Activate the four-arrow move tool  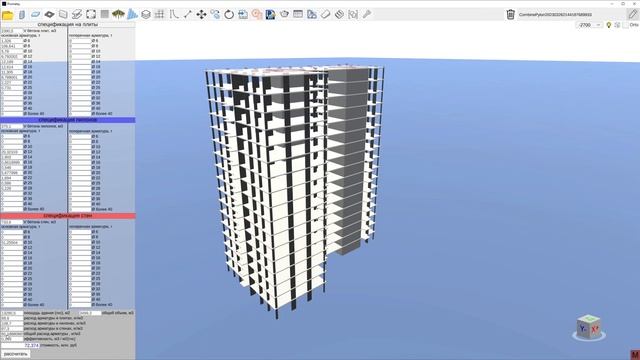(x=201, y=15)
